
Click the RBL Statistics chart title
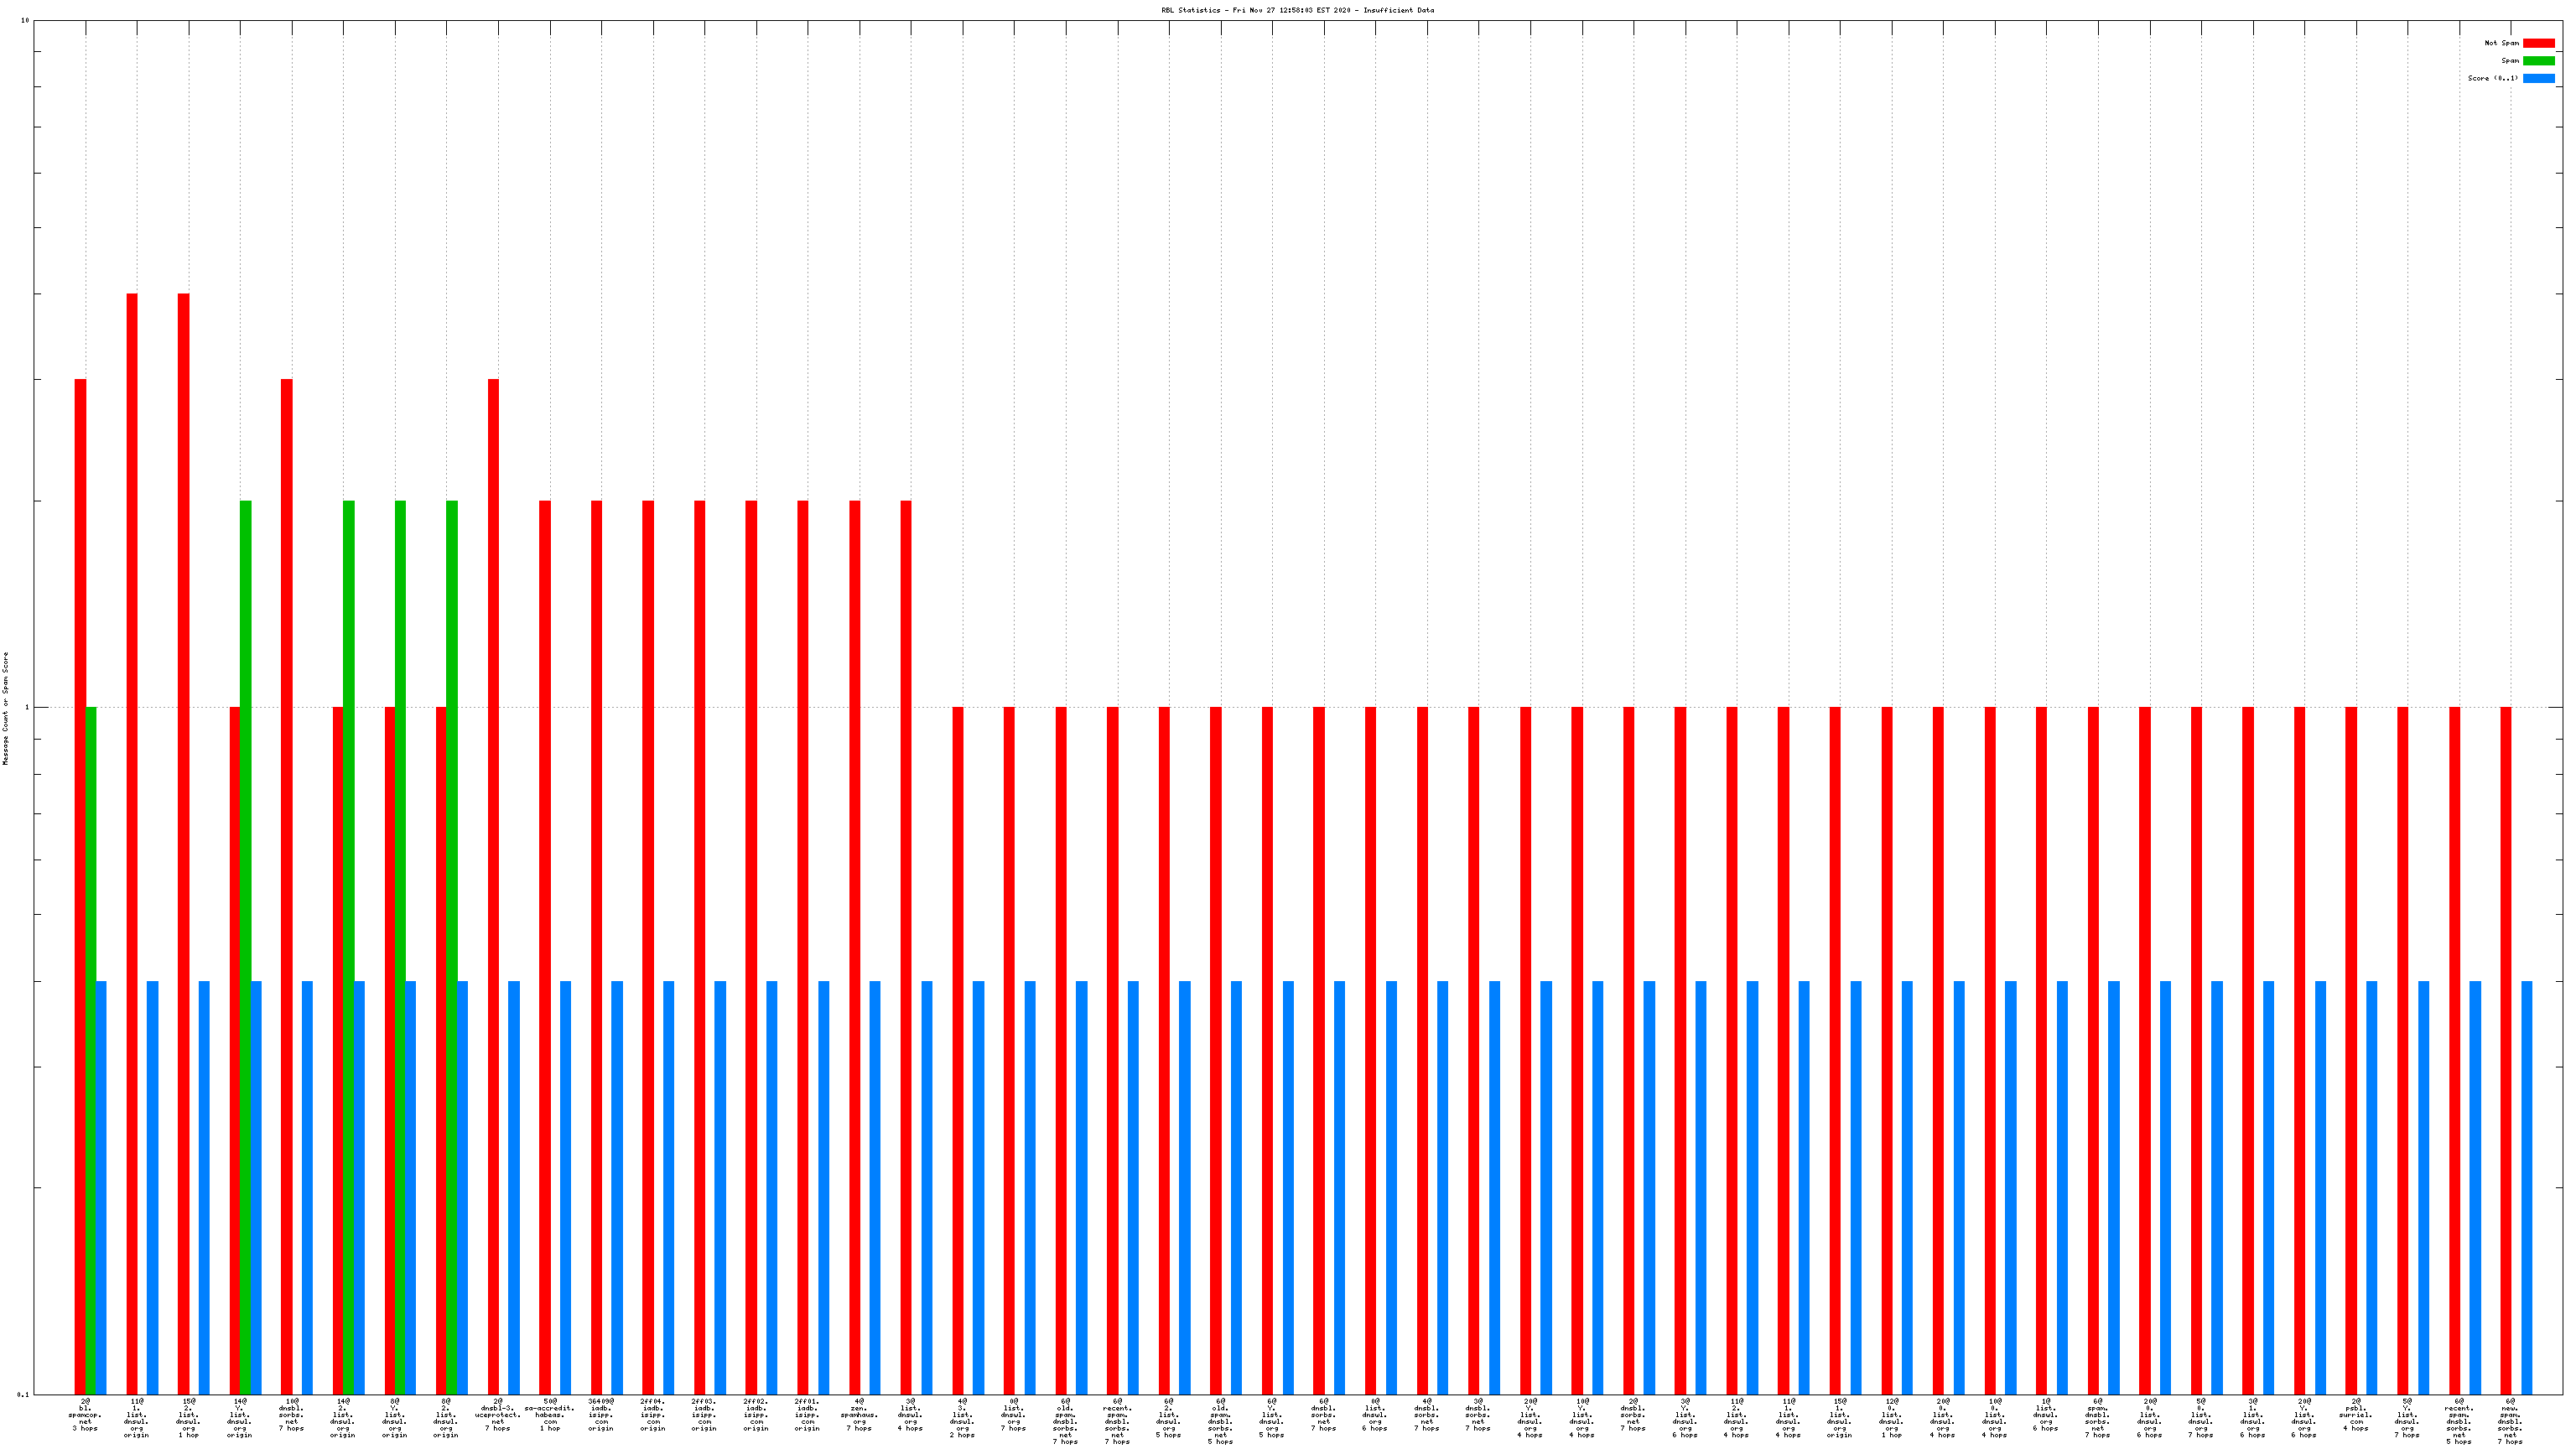click(x=1297, y=10)
